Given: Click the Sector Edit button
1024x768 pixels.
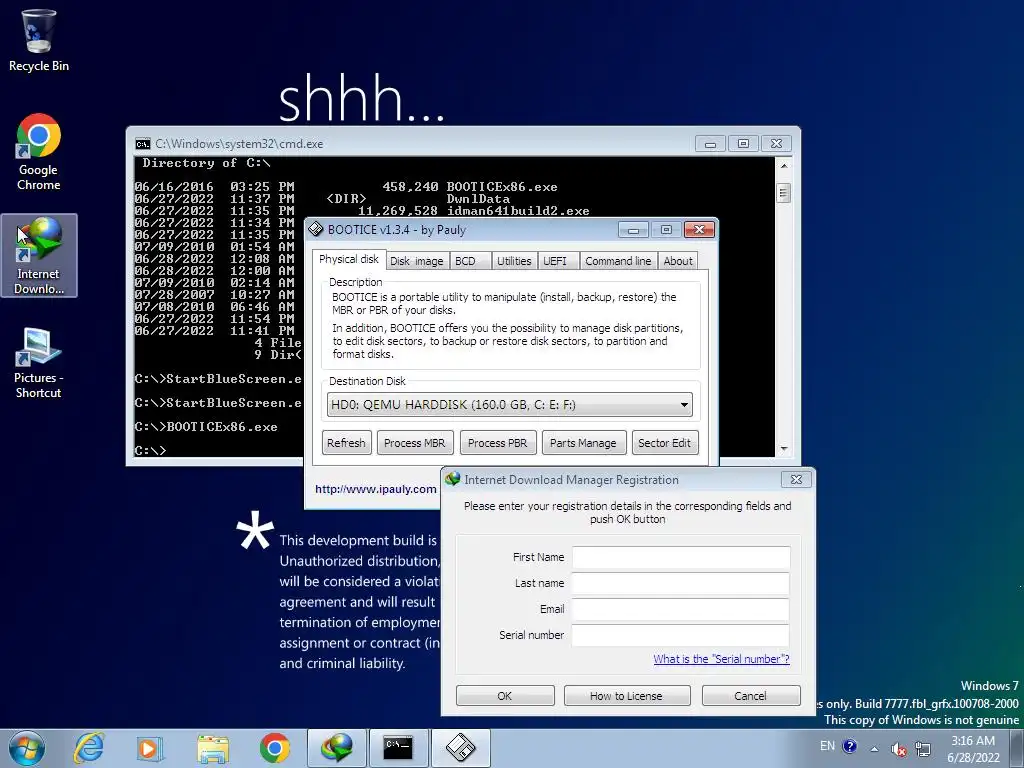Looking at the screenshot, I should pos(665,443).
